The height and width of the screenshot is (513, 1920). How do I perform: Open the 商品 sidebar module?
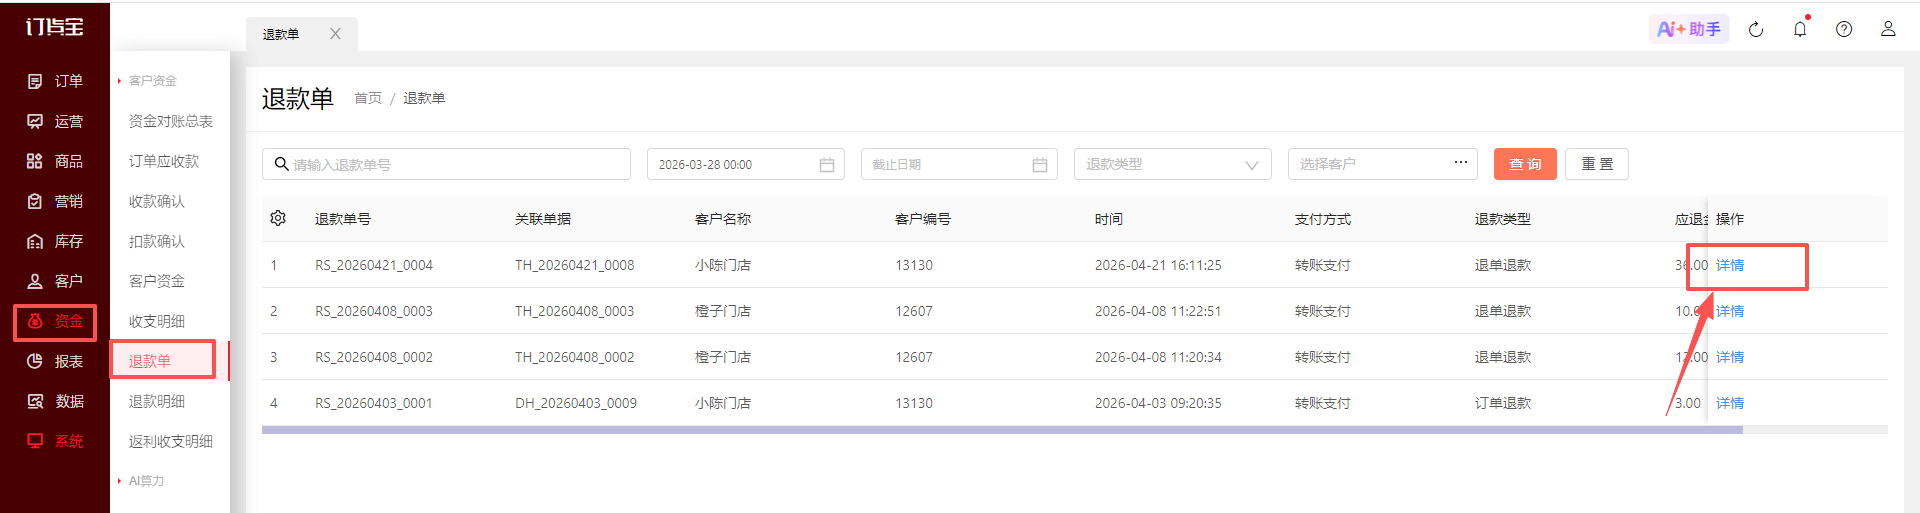click(55, 161)
